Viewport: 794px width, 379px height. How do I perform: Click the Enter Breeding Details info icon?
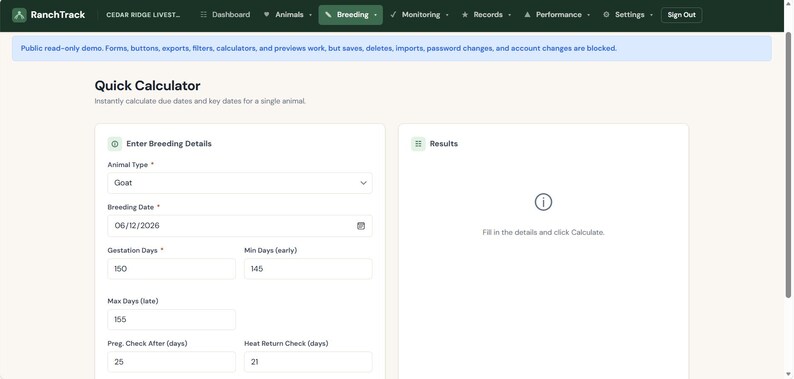pos(114,144)
